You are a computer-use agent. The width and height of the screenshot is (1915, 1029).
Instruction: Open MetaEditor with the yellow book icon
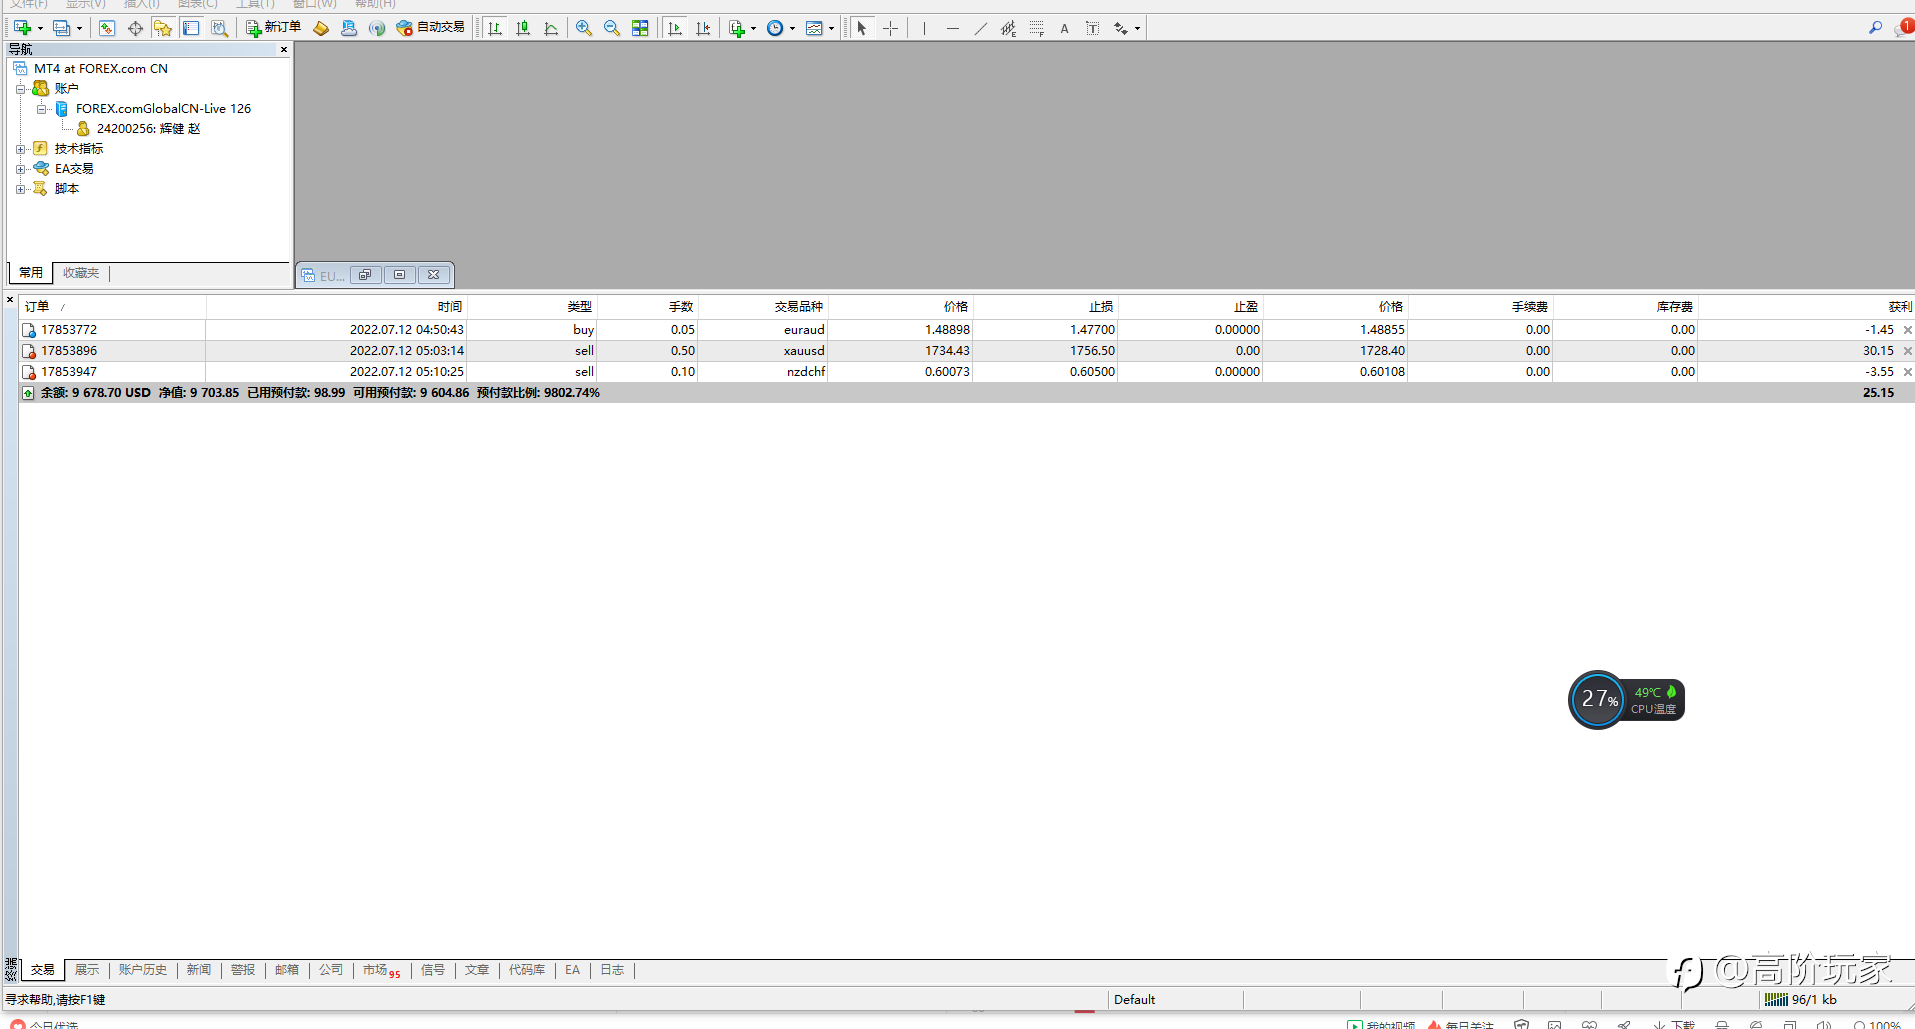coord(321,28)
